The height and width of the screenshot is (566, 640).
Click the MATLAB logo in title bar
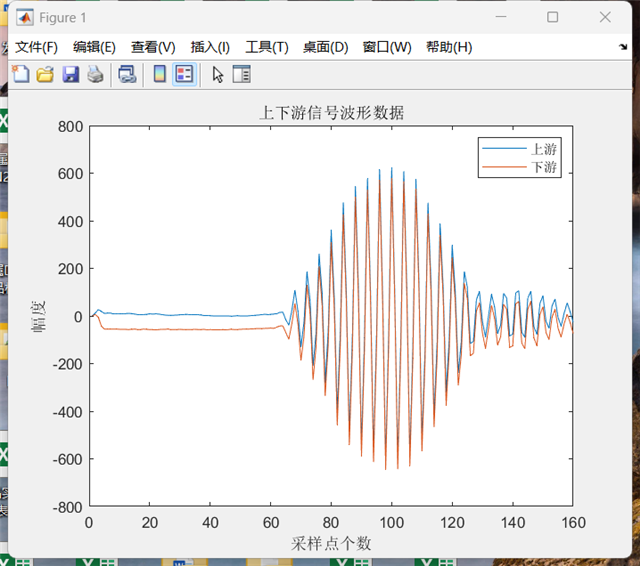click(25, 17)
